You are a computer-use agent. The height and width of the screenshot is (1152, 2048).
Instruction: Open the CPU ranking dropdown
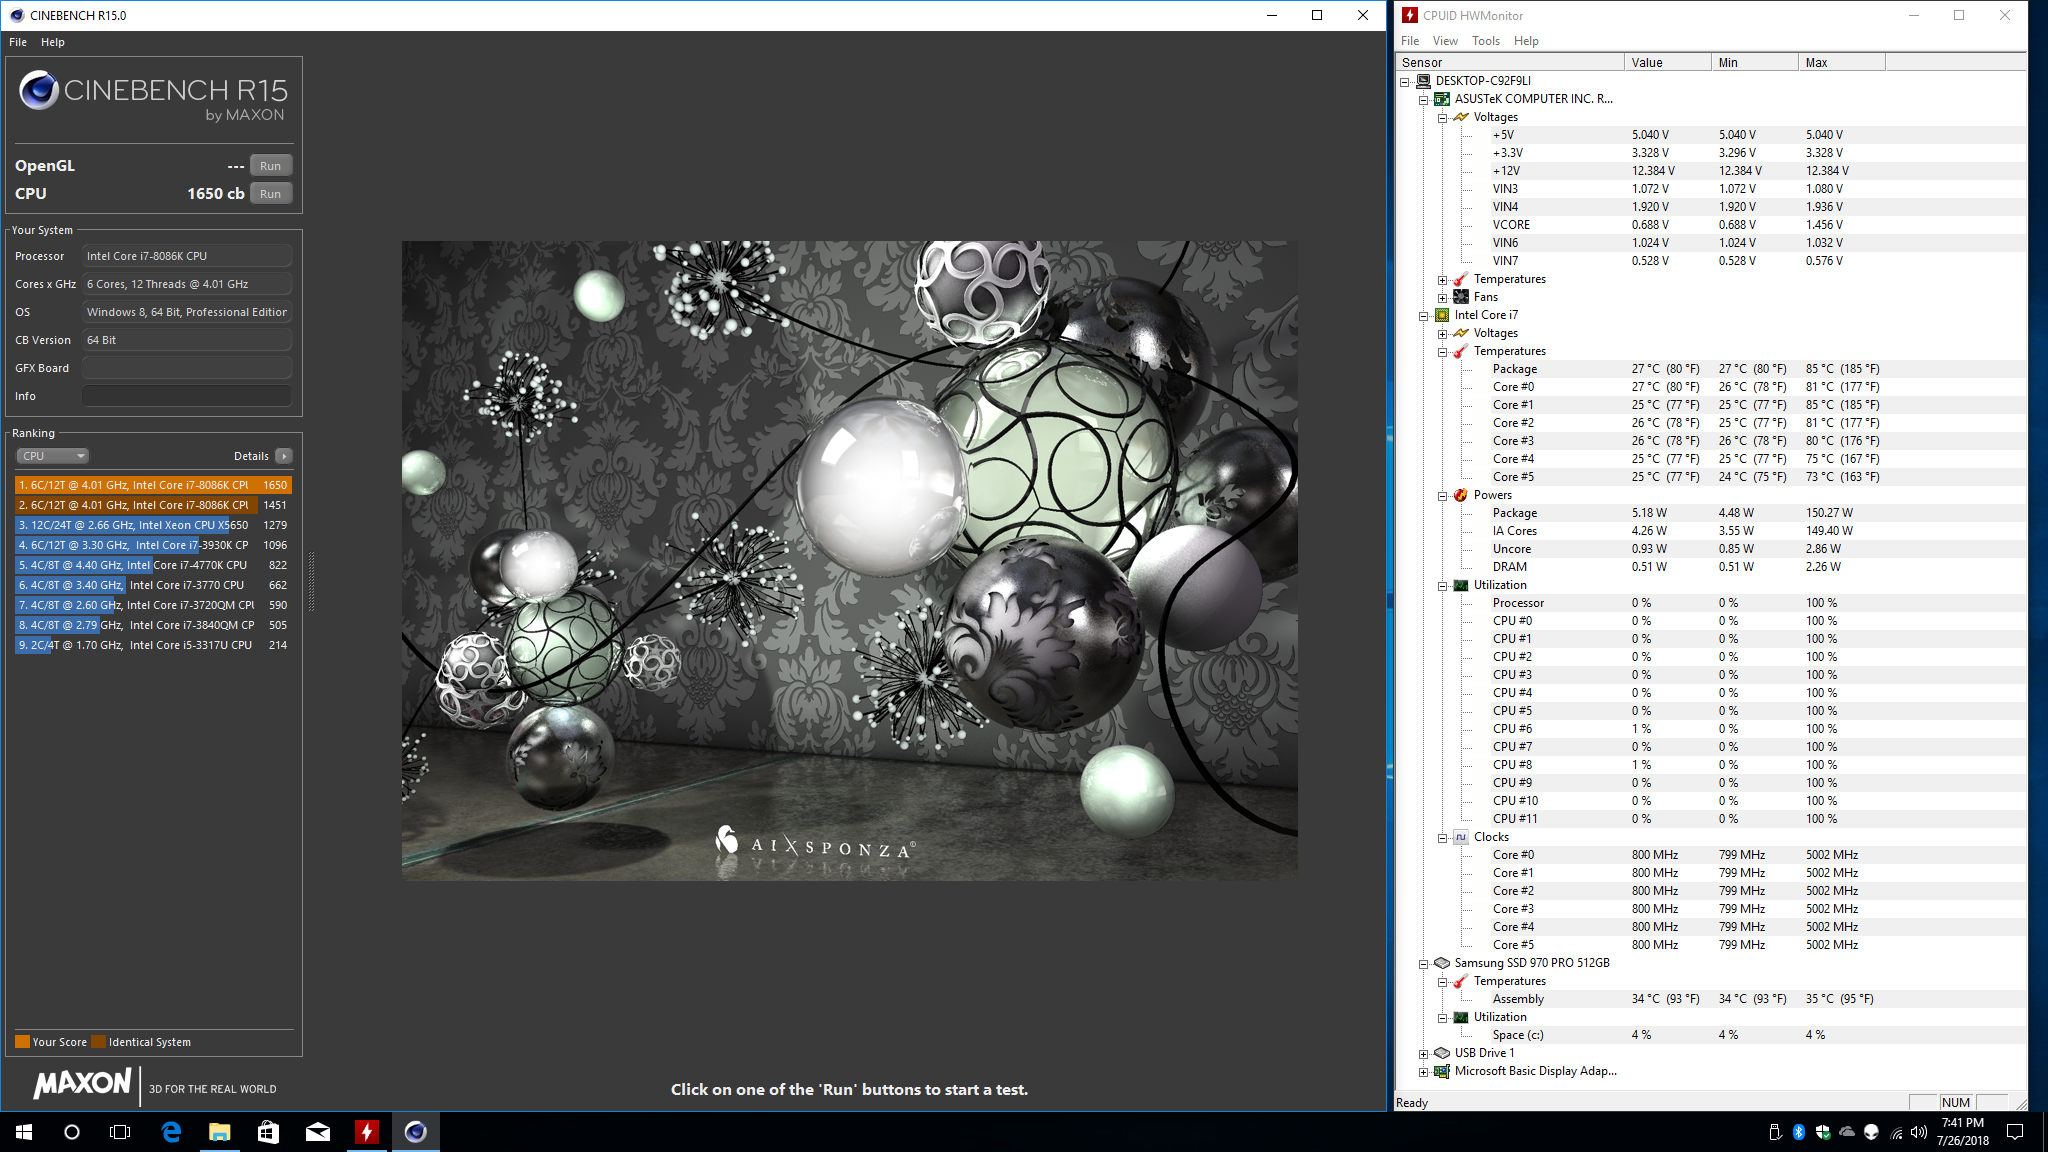53,456
